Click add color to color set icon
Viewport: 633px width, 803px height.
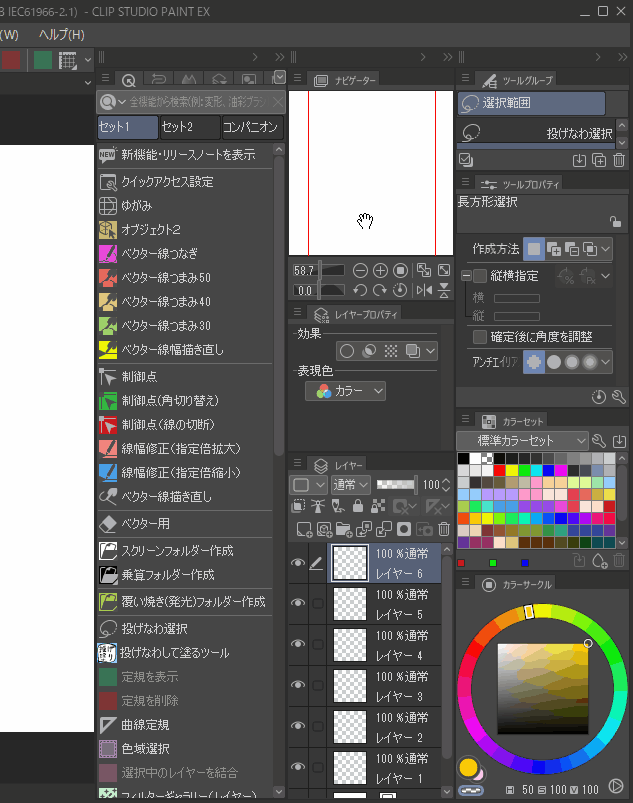pos(599,562)
